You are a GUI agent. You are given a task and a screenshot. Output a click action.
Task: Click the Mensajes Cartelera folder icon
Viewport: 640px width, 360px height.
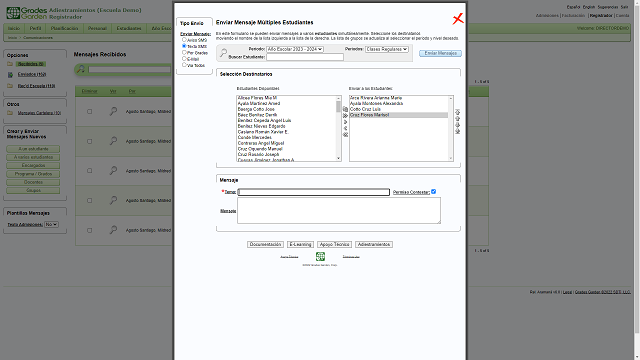10,113
